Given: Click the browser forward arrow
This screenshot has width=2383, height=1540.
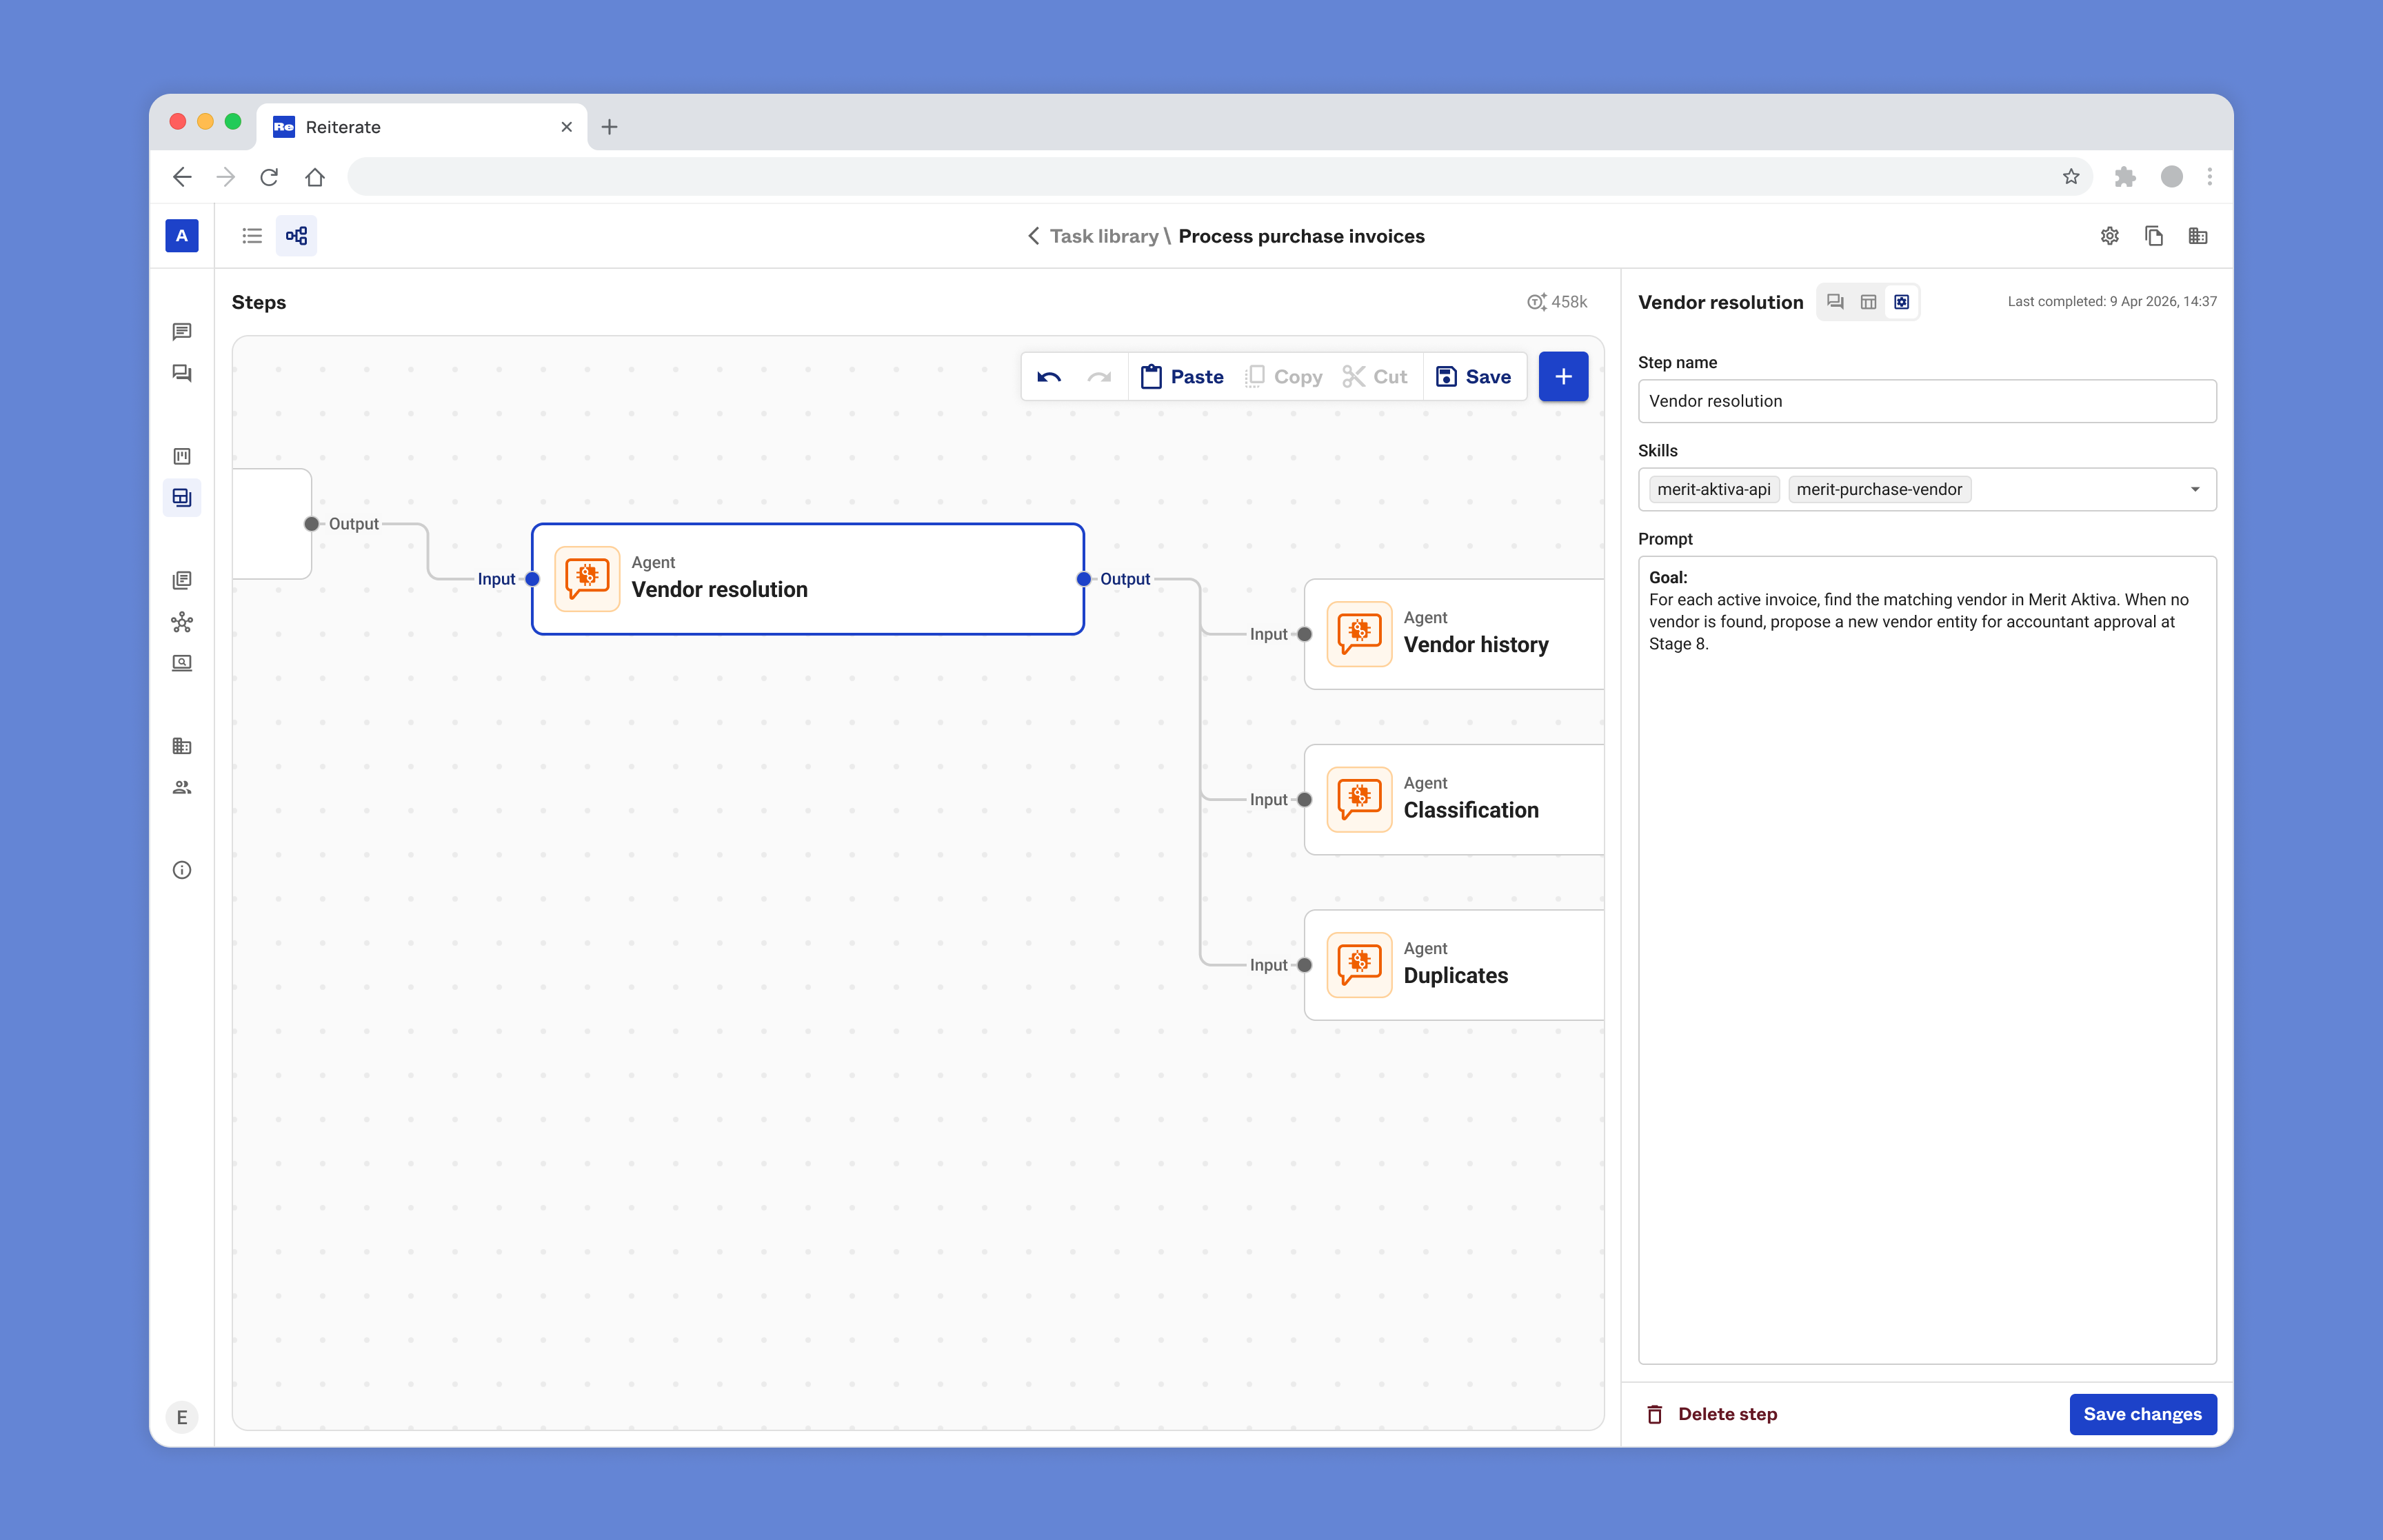Looking at the screenshot, I should pyautogui.click(x=226, y=177).
